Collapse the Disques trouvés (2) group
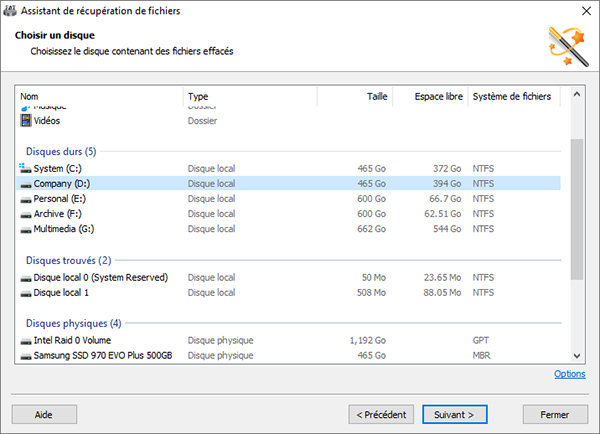 (68, 260)
